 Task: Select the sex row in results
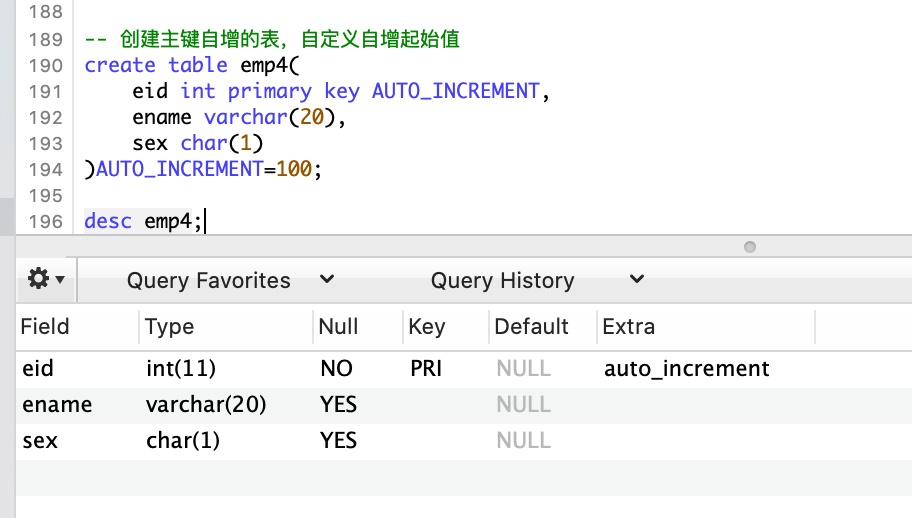[x=464, y=441]
